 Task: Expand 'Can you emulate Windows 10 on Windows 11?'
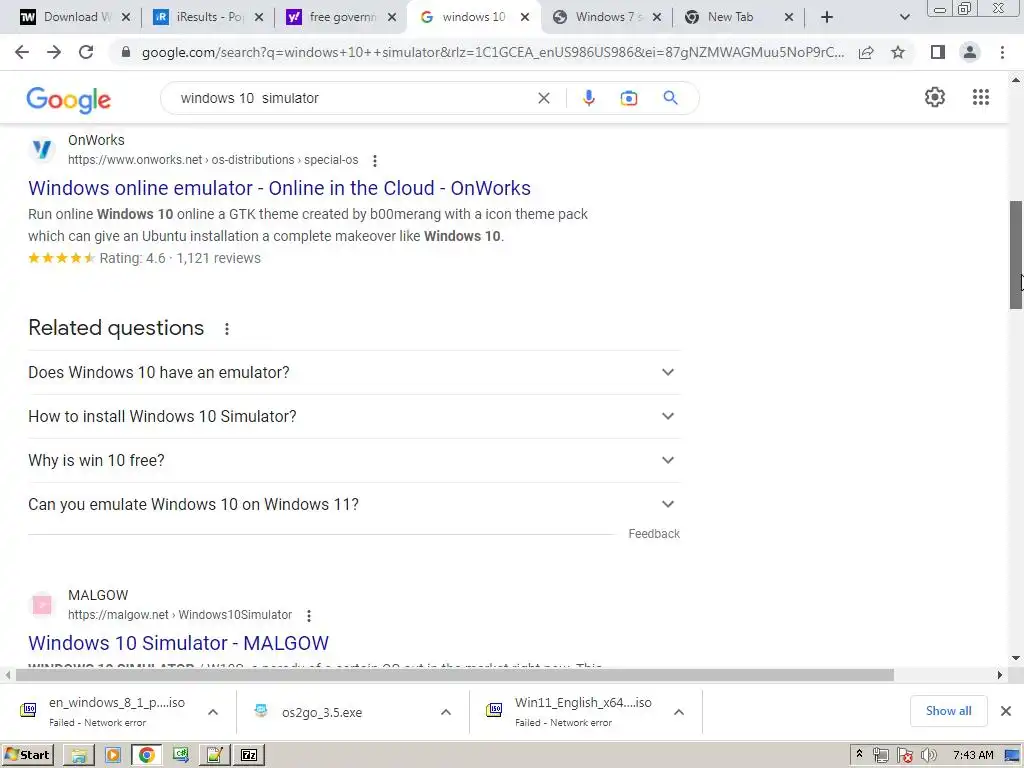354,505
